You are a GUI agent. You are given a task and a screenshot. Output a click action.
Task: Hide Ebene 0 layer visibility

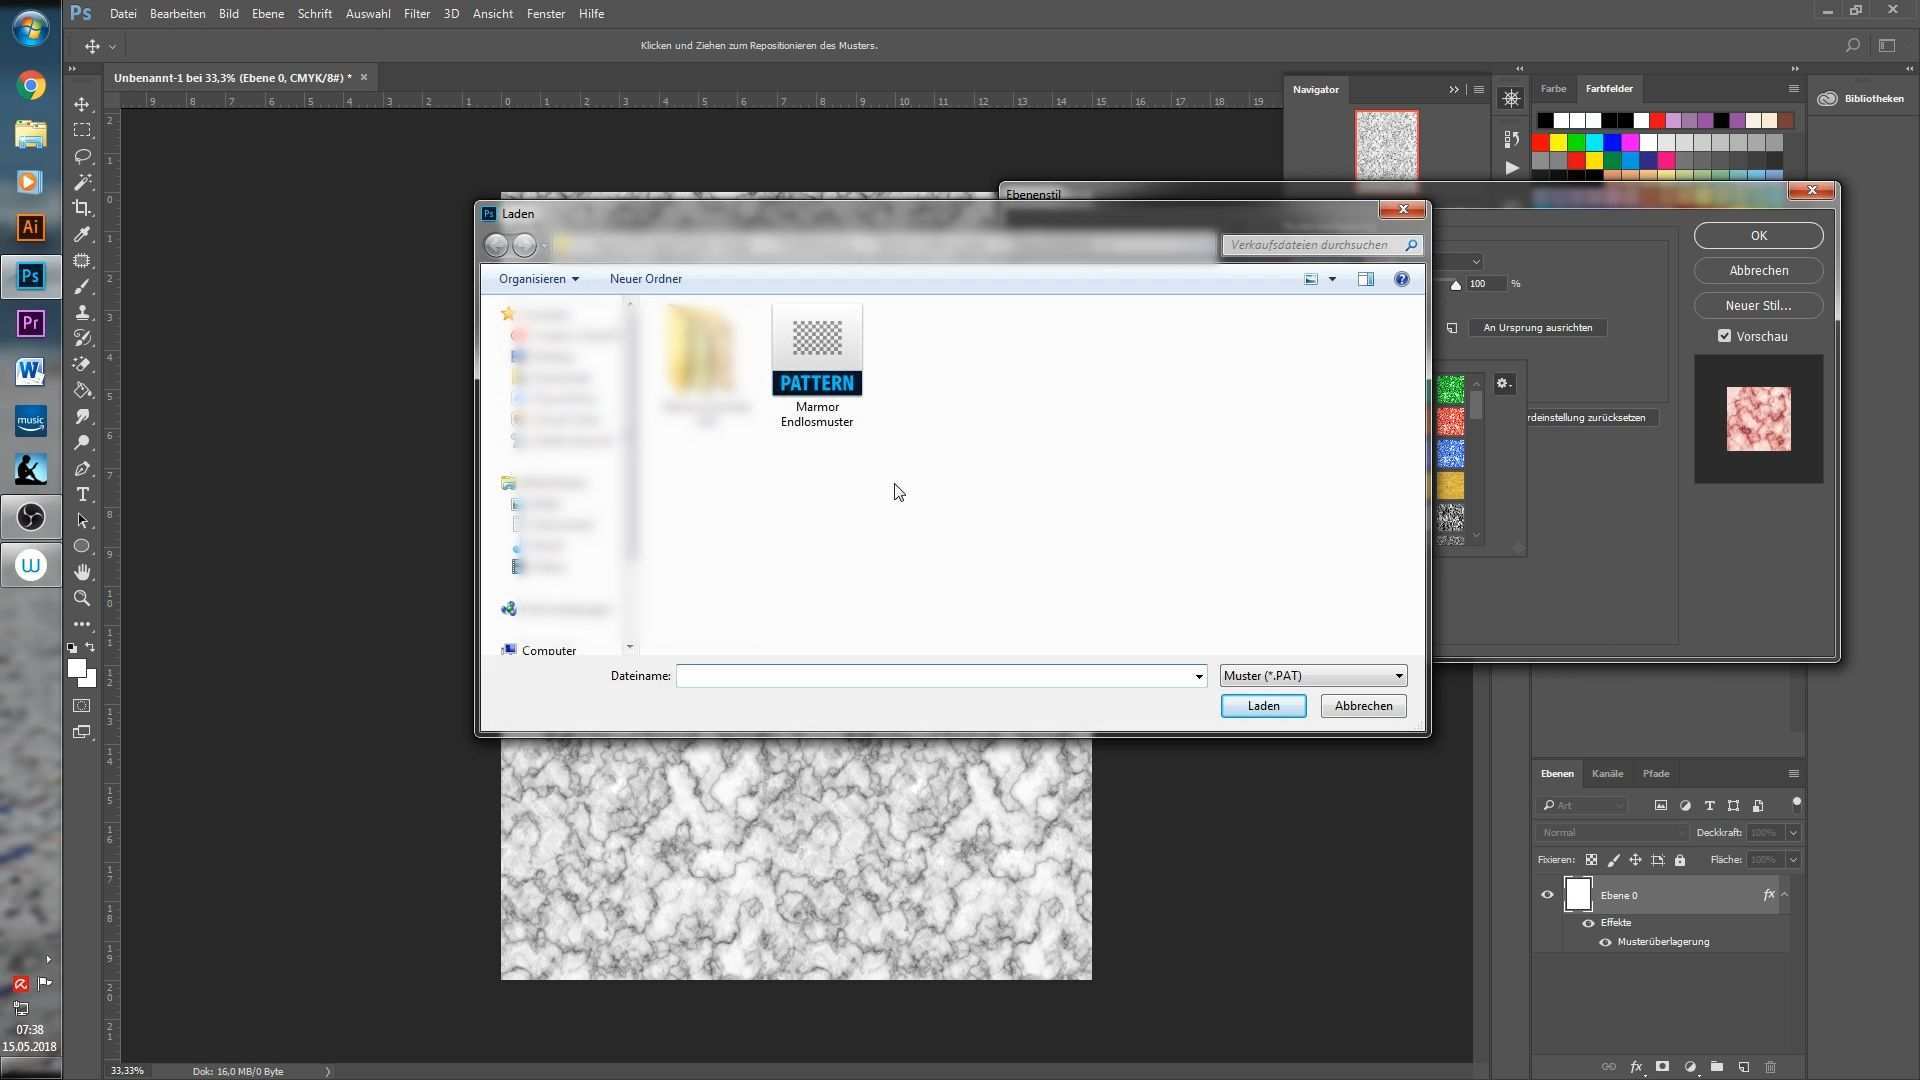click(x=1547, y=895)
